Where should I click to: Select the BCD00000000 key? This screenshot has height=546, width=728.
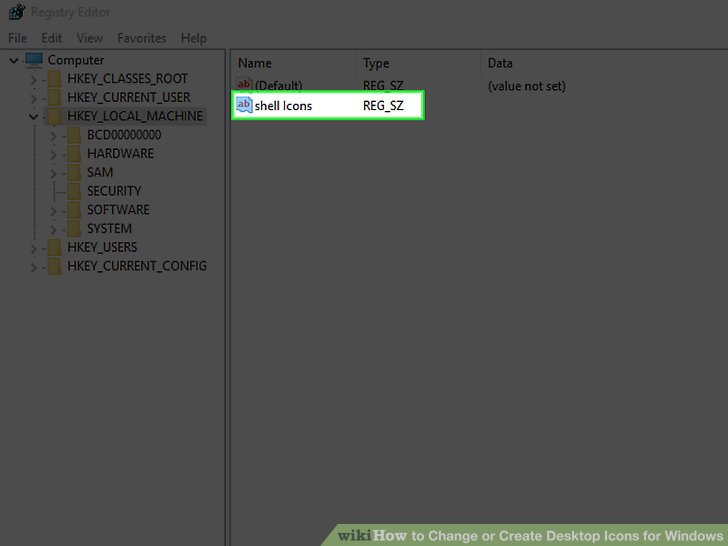point(124,135)
